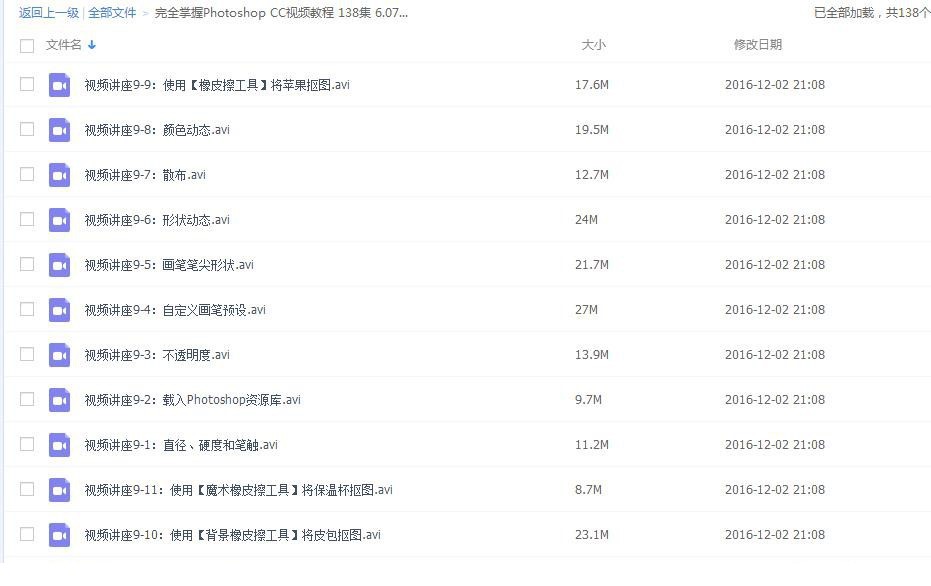Sort by 文件名 column header
Image resolution: width=931 pixels, height=586 pixels.
(64, 45)
